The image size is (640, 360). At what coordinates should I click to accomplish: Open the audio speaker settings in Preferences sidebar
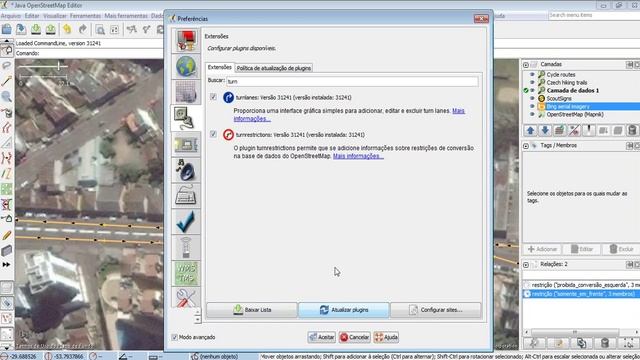[186, 170]
